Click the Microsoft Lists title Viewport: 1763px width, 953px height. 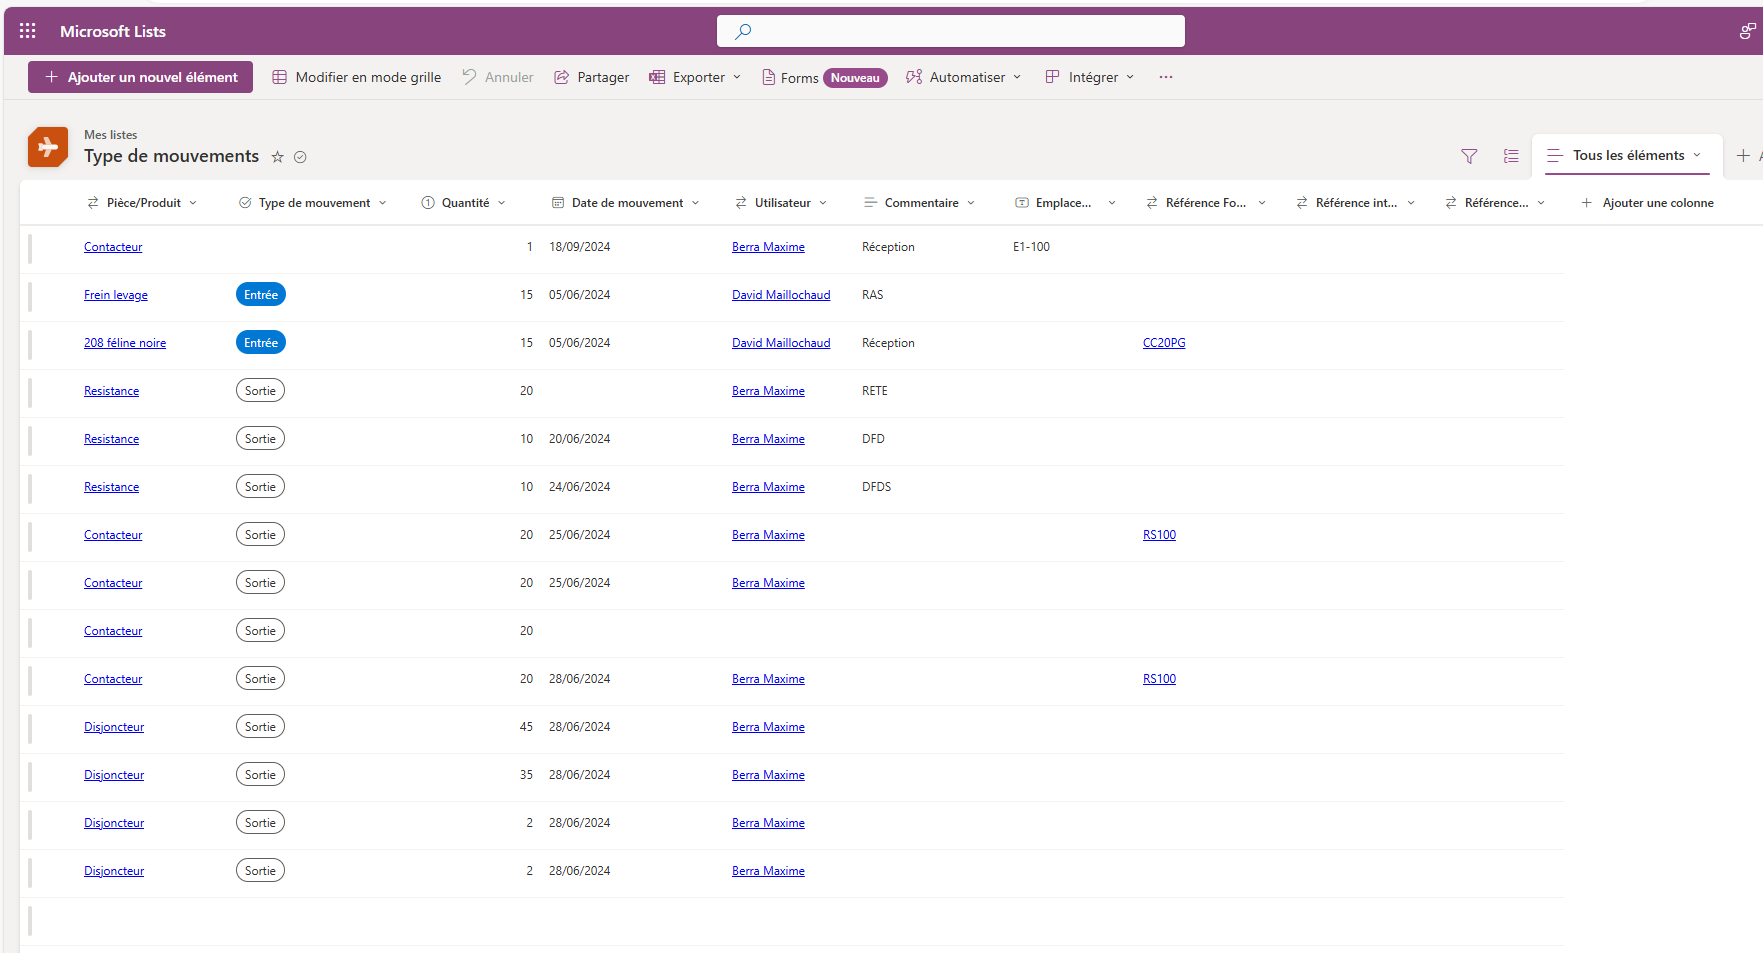(113, 31)
